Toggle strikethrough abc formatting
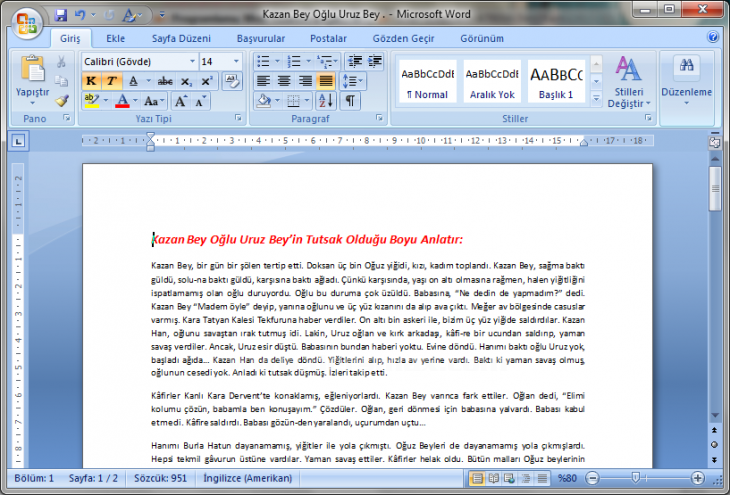This screenshot has height=495, width=730. point(165,81)
